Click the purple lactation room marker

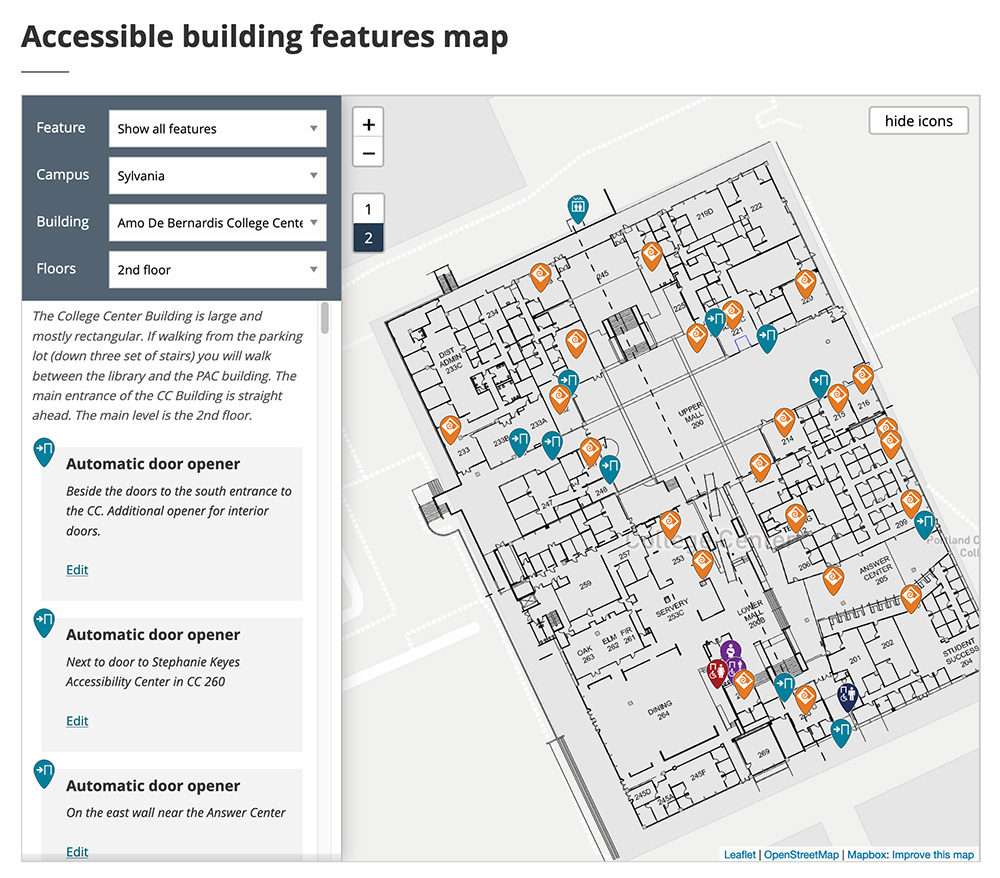pyautogui.click(x=731, y=651)
